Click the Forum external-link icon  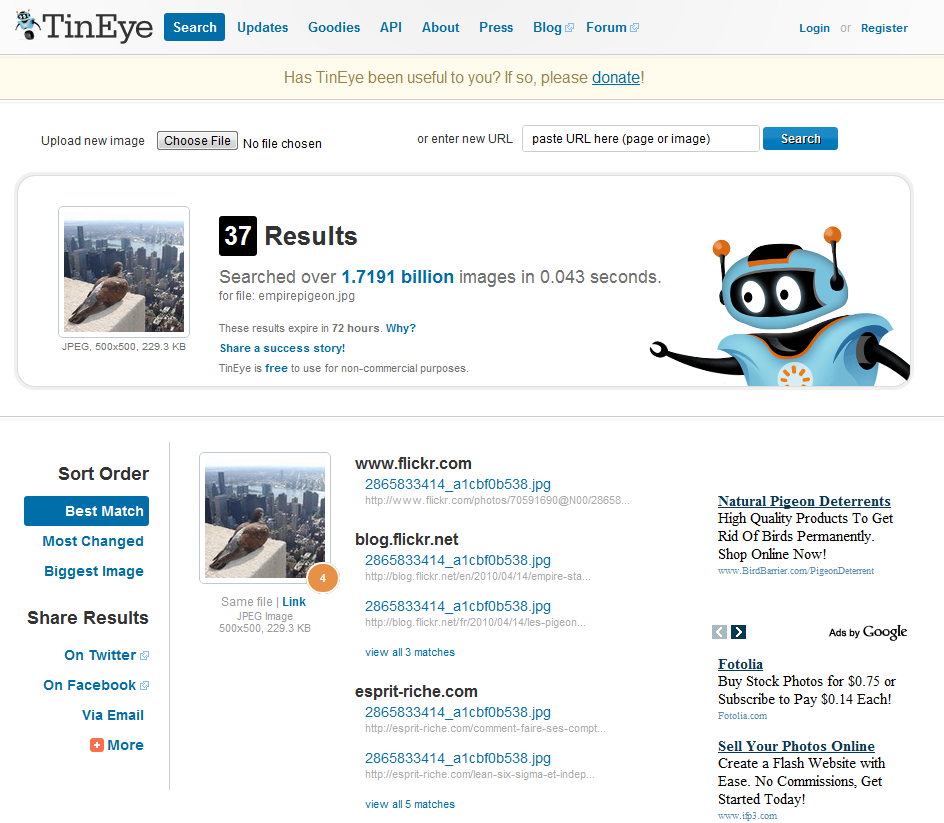point(635,28)
